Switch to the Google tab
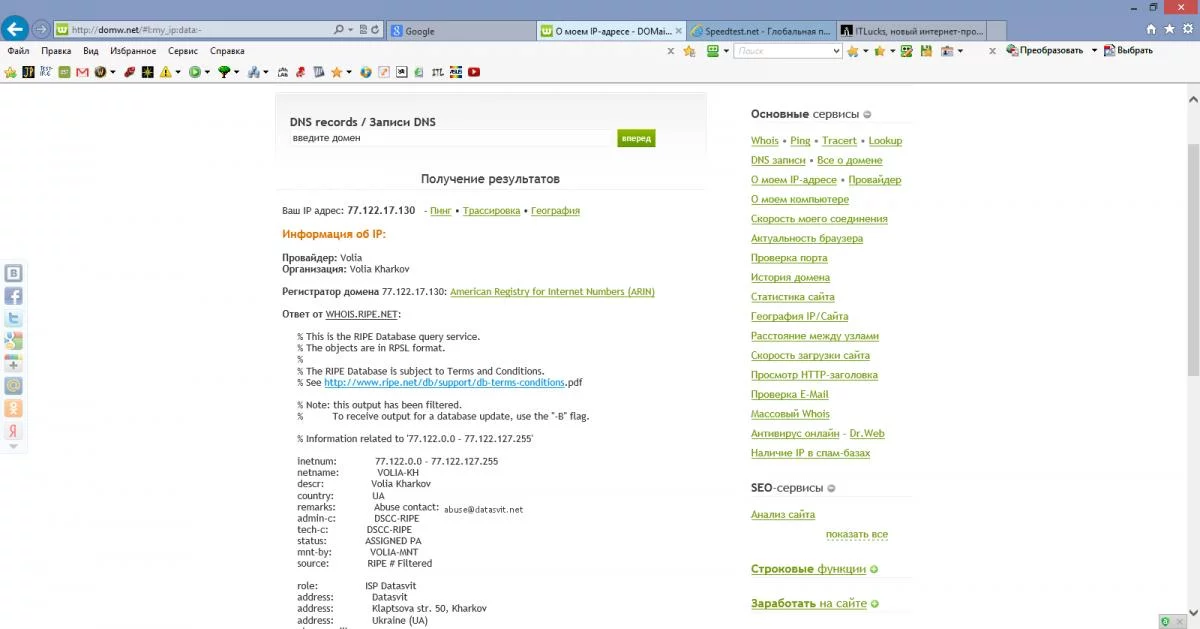Screen dimensions: 1200x629 [460, 31]
